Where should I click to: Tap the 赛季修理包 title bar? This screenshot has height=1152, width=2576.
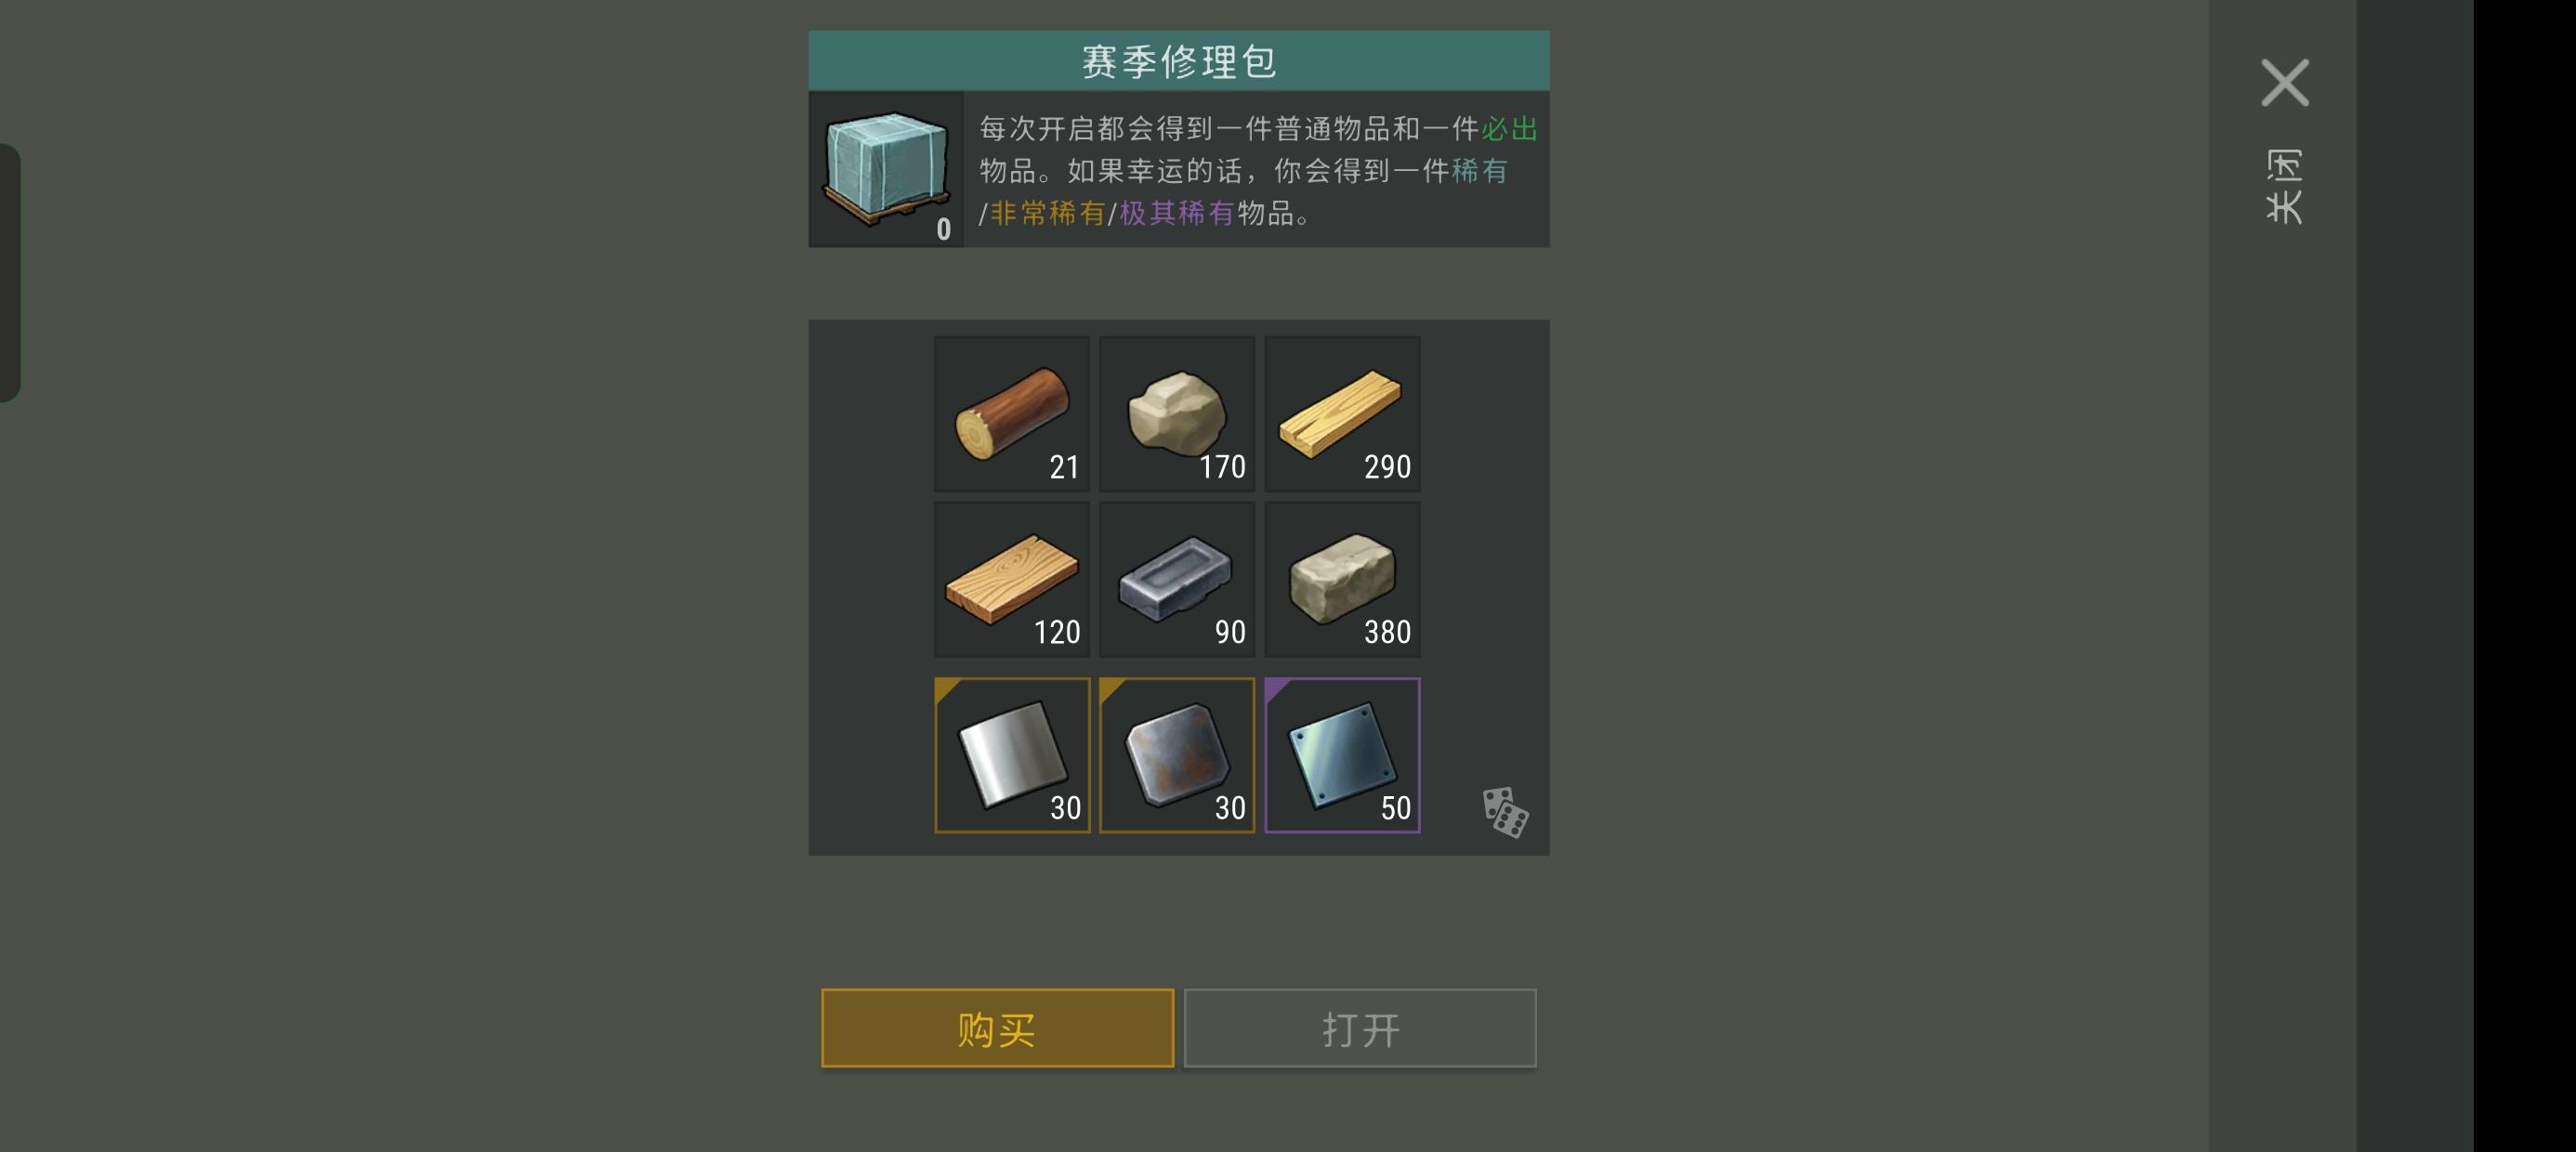pos(1179,61)
